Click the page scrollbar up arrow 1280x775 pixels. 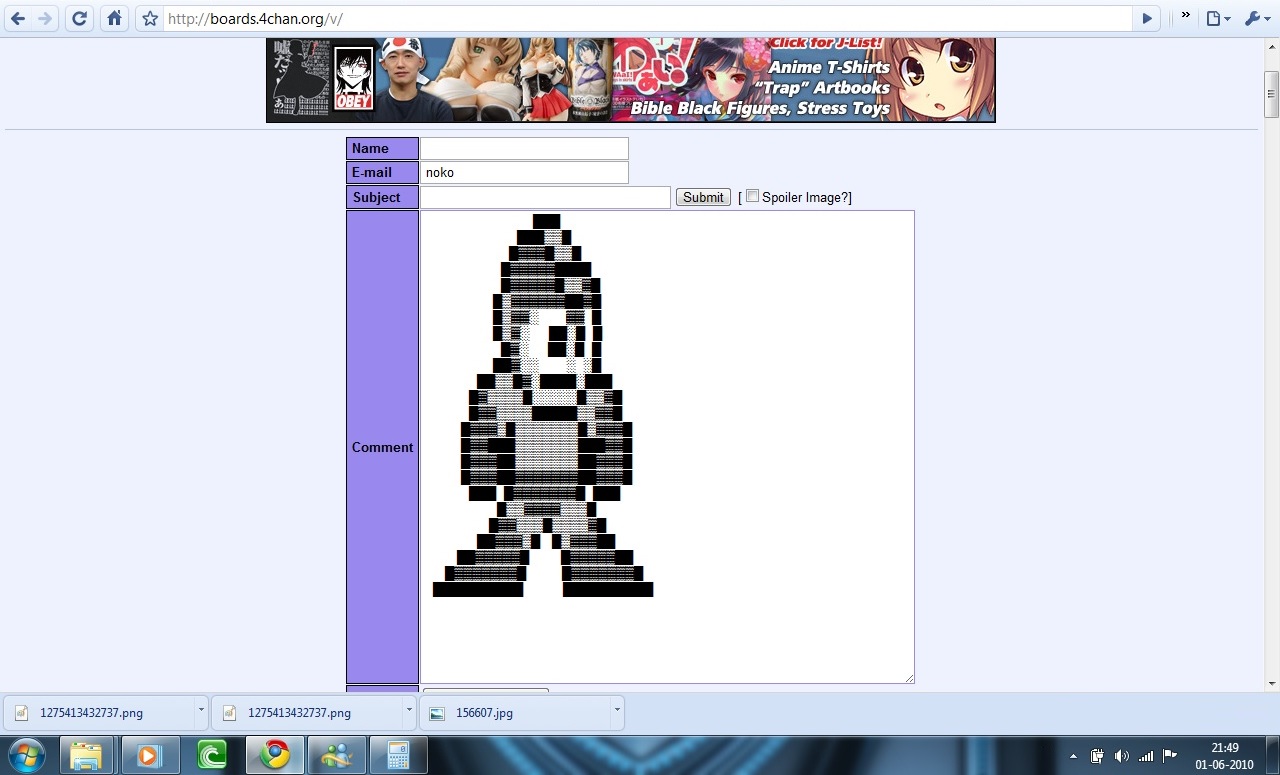coord(1271,46)
